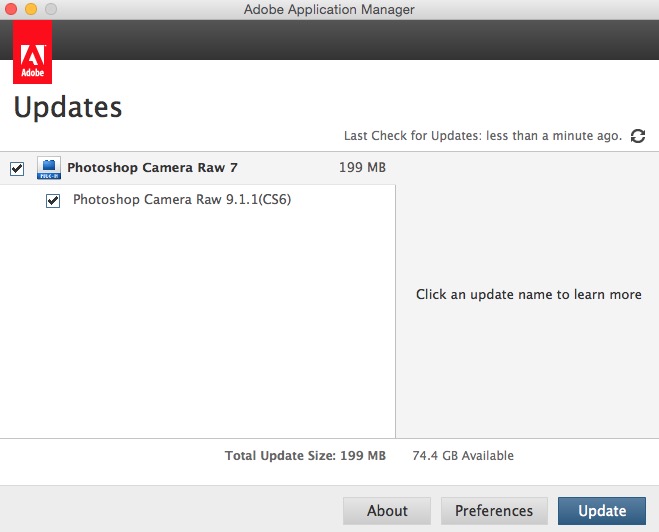The image size is (659, 532).
Task: Minimize the window with the yellow button
Action: tap(31, 9)
